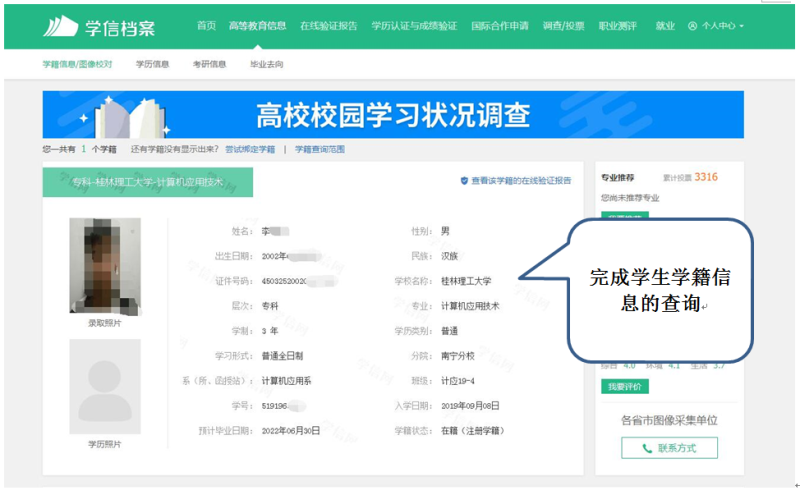Click the 录取照片 thumbnail photo
The height and width of the screenshot is (495, 800).
(98, 266)
